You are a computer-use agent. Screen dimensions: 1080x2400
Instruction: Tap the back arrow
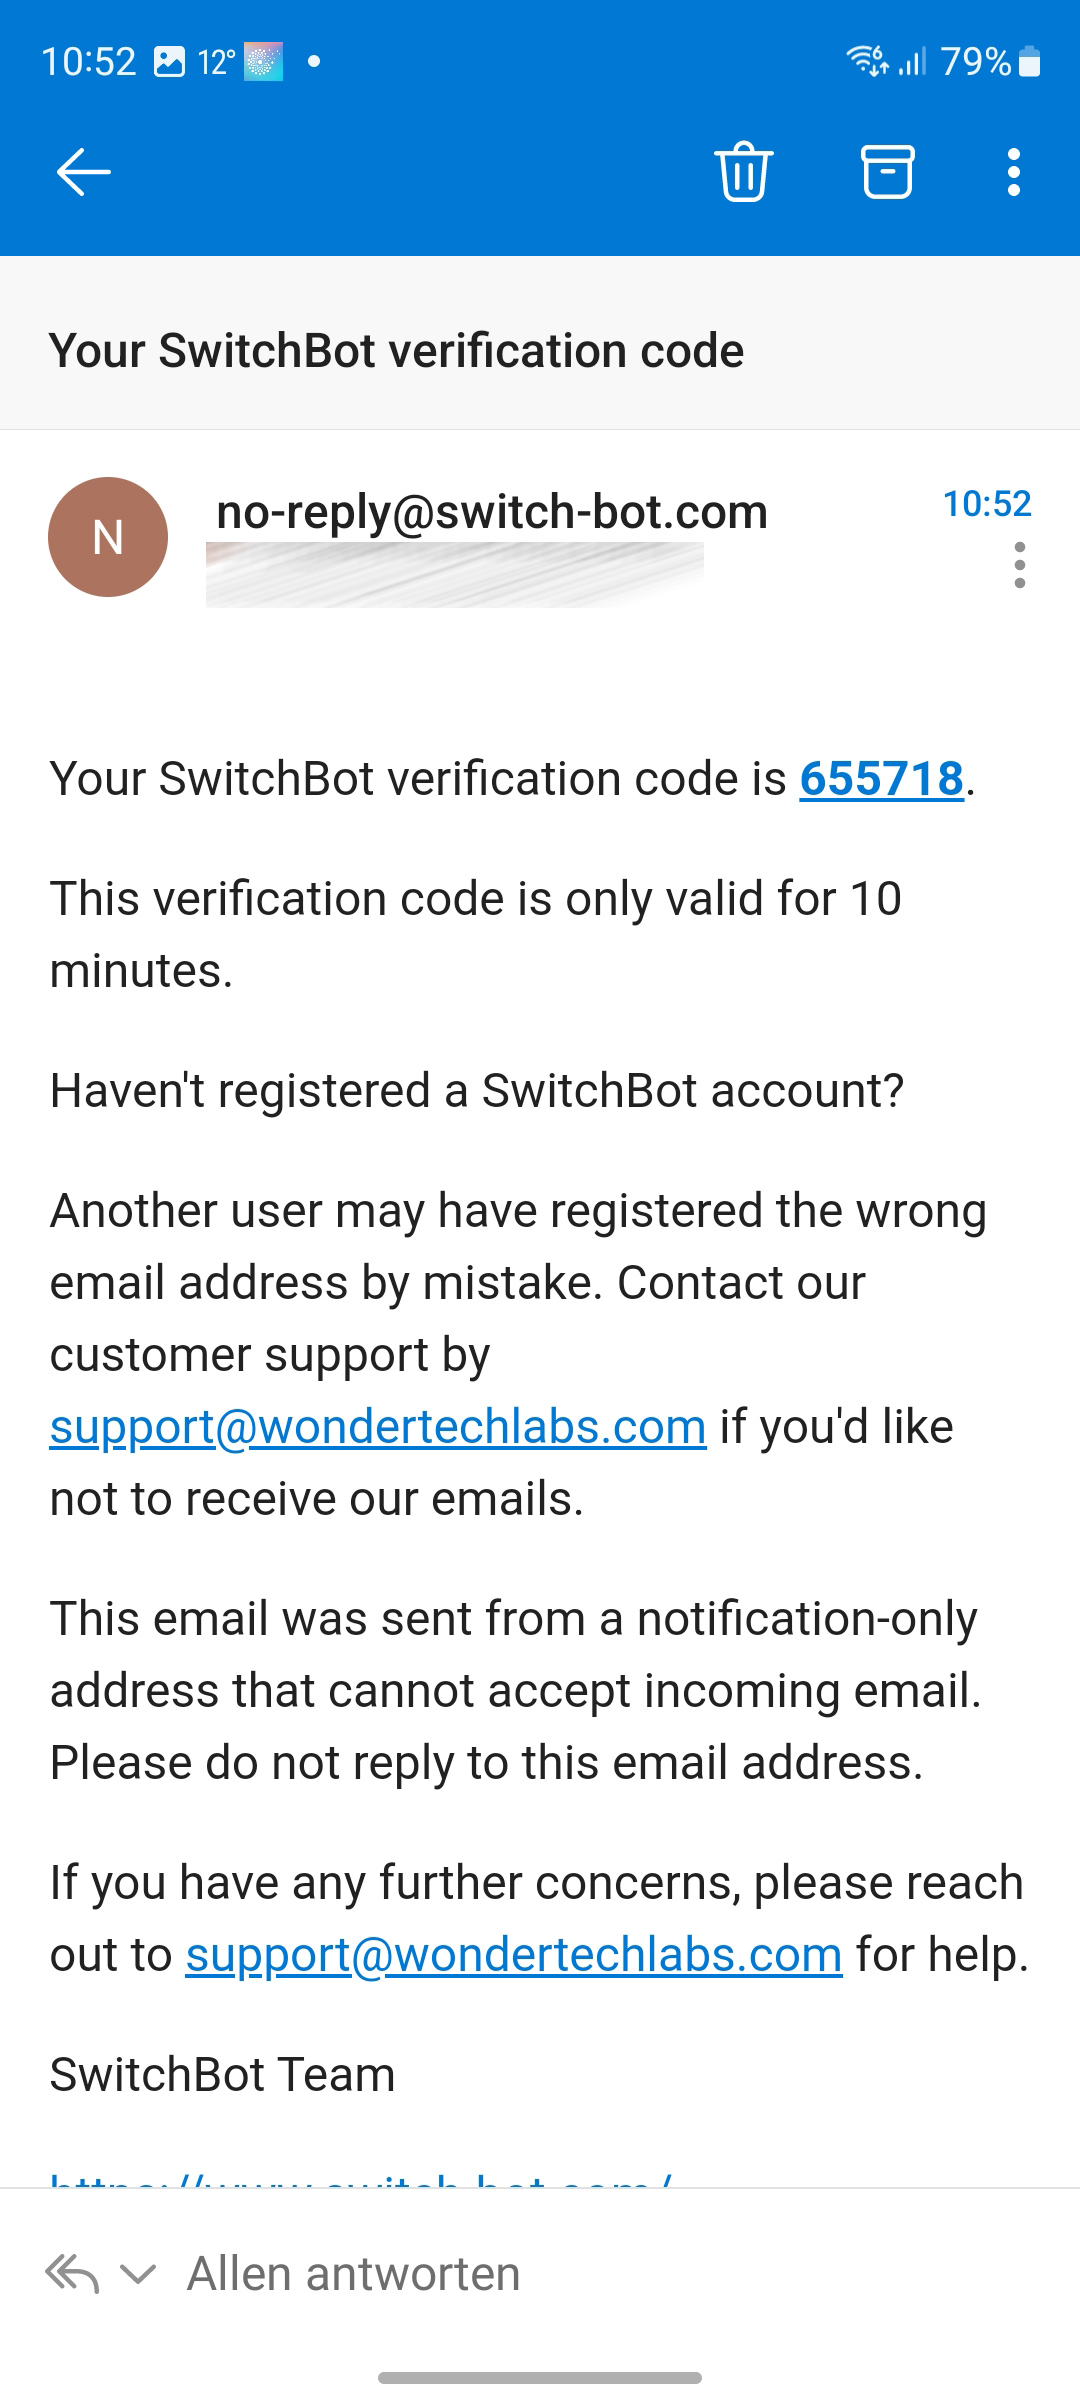[83, 172]
